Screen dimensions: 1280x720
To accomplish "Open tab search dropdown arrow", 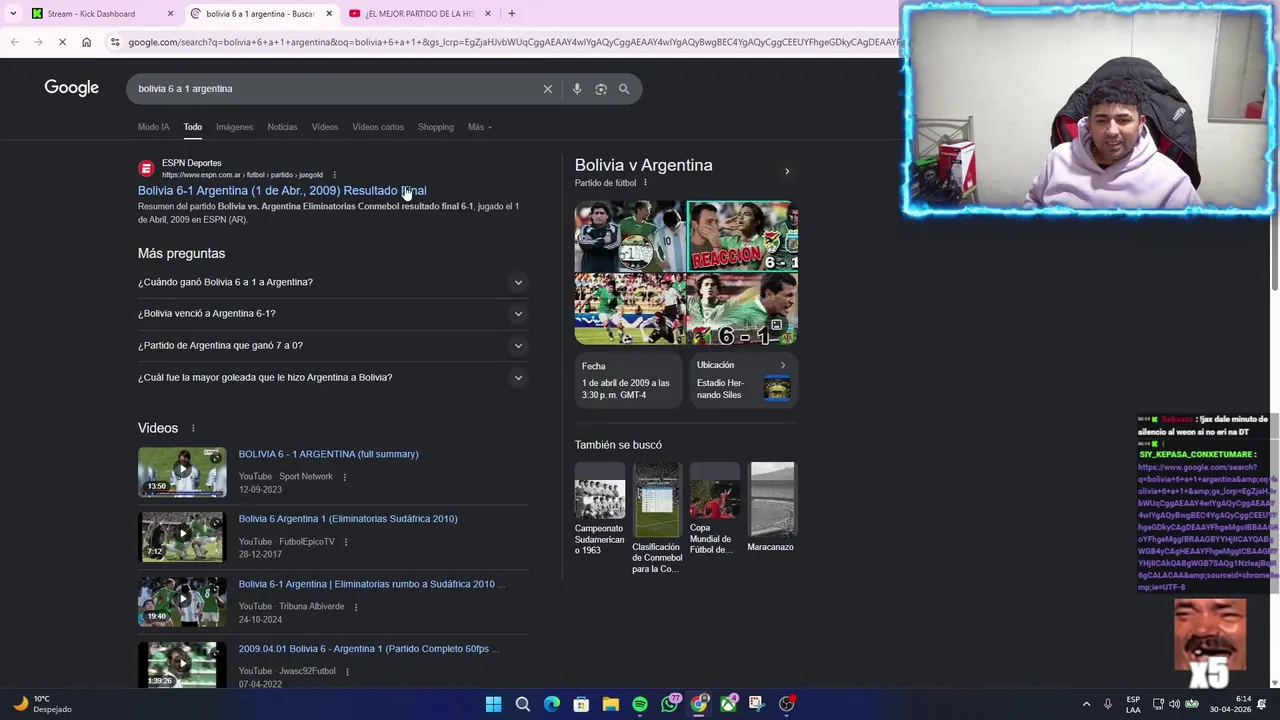I will point(13,13).
